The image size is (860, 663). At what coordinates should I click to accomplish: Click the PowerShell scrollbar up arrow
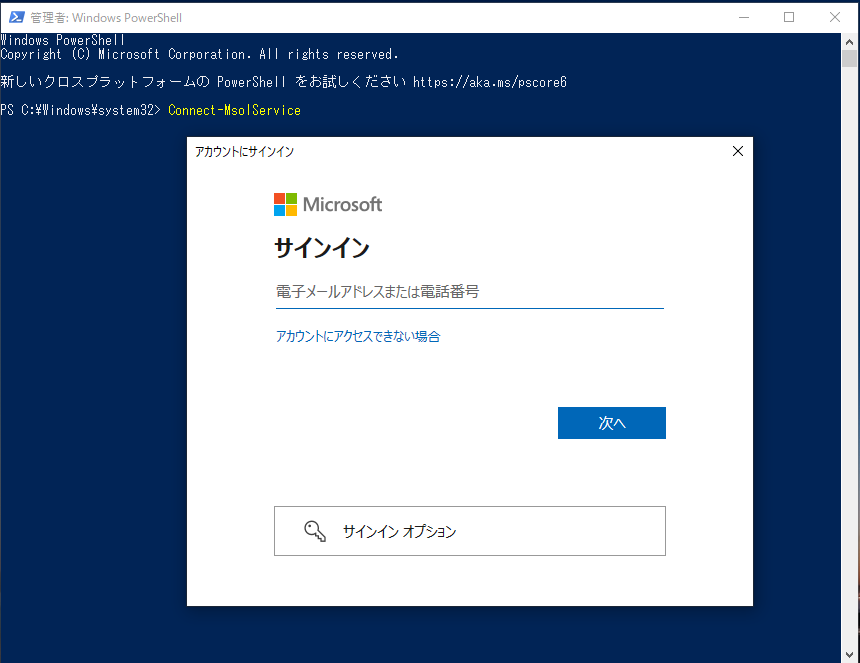pos(849,42)
